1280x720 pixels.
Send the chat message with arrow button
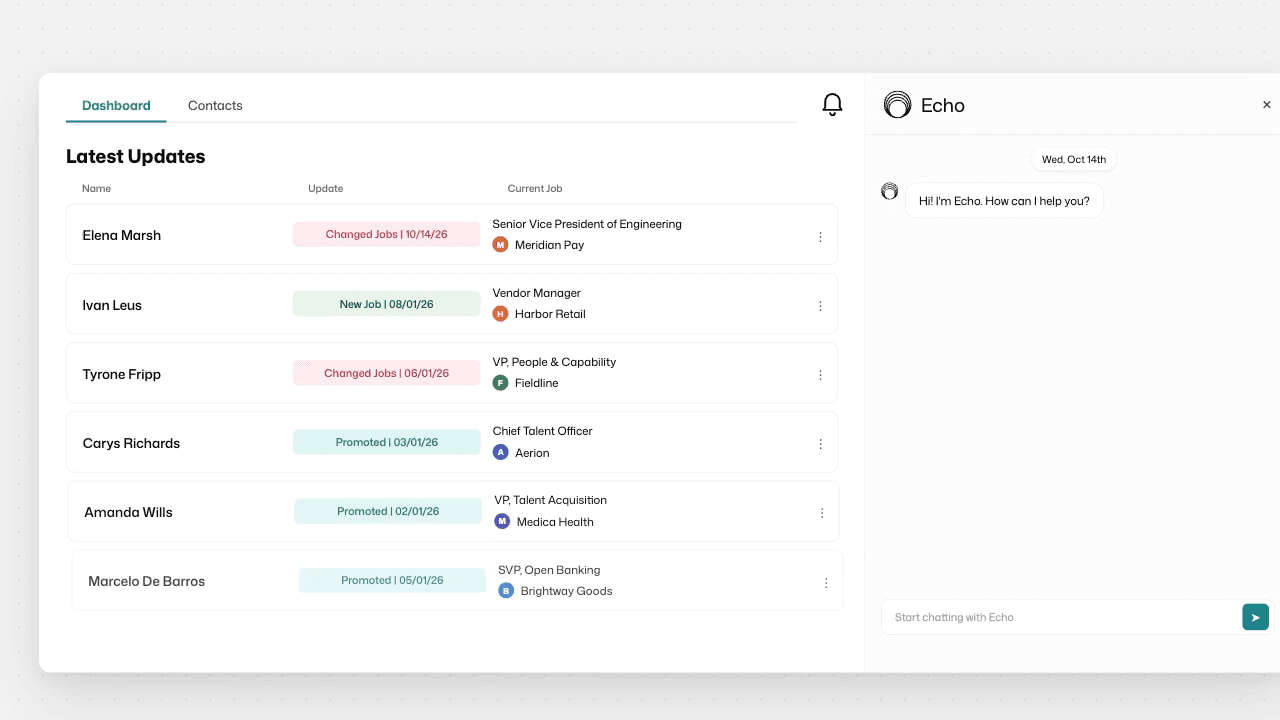[x=1255, y=617]
